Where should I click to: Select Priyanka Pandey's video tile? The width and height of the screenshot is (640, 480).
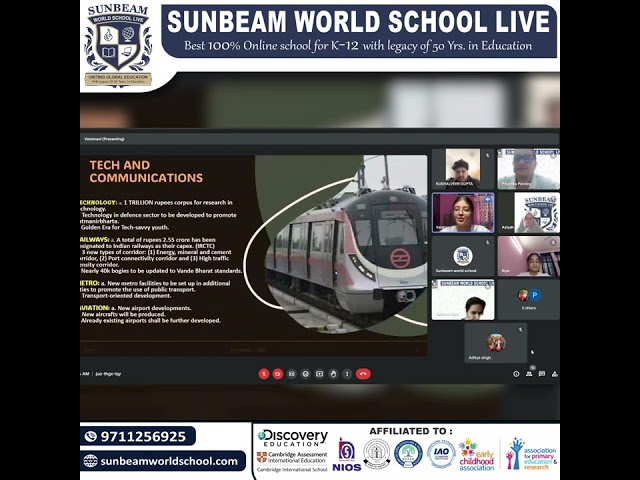pyautogui.click(x=529, y=169)
